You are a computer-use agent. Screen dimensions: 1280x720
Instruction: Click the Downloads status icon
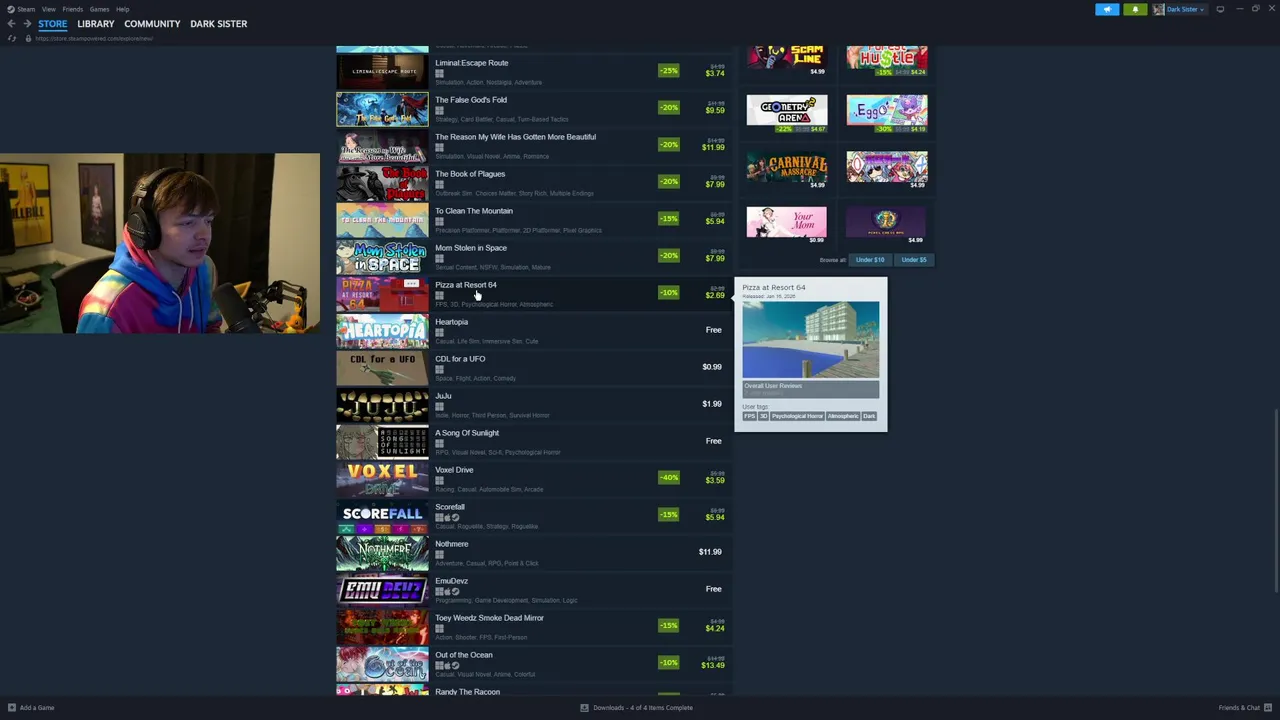(x=584, y=708)
